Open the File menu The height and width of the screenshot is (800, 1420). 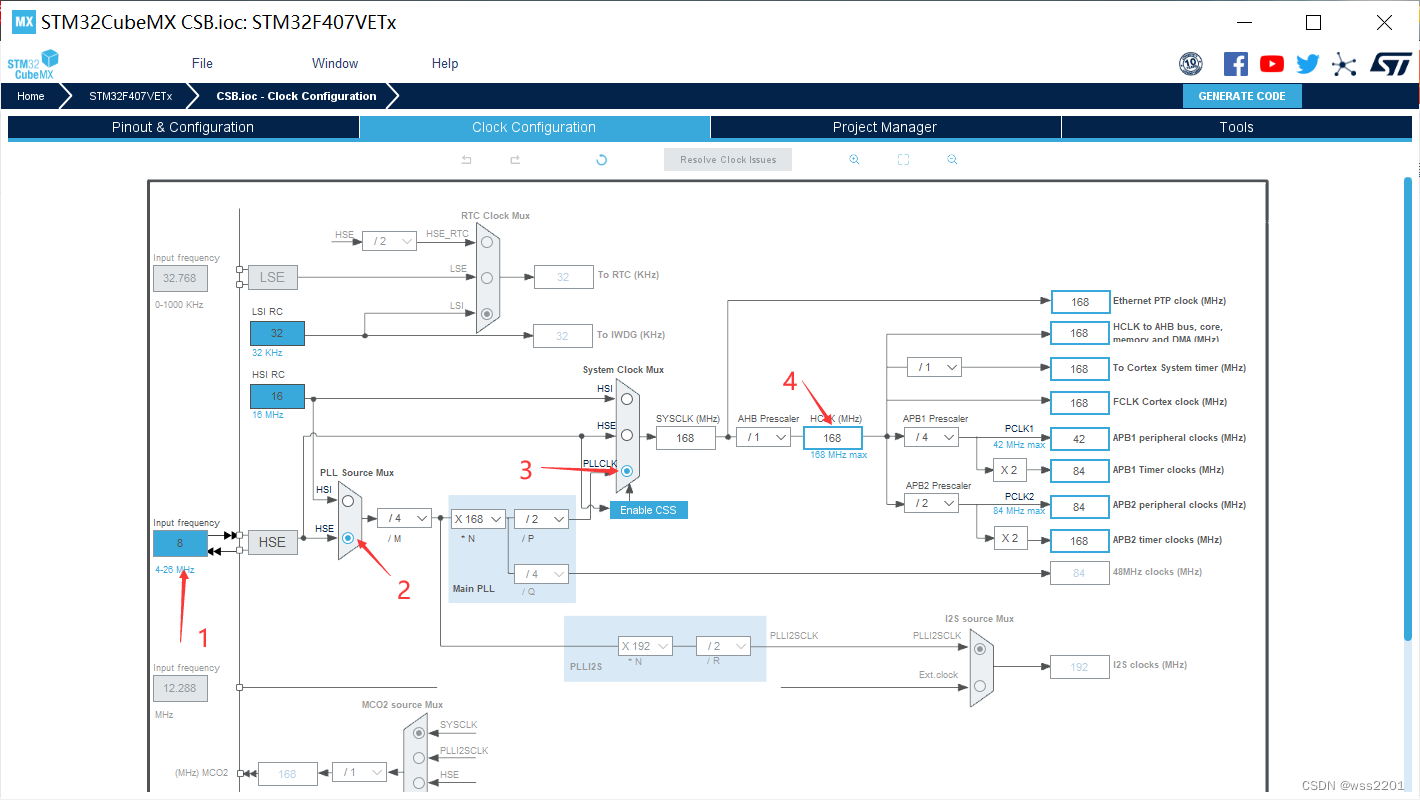[x=202, y=63]
